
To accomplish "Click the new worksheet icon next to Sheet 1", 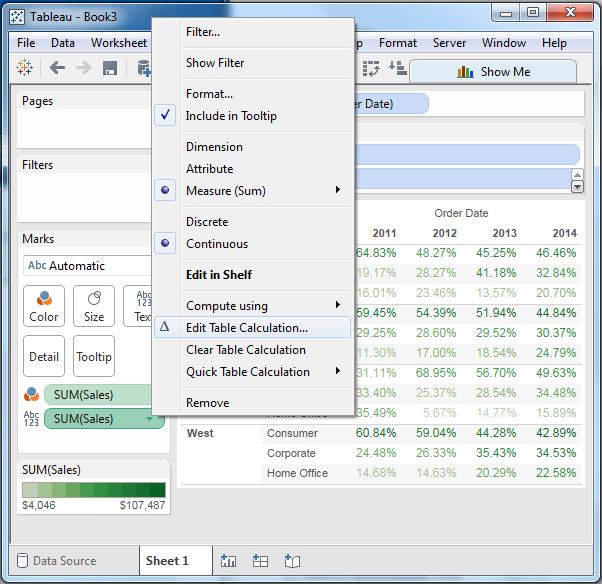I will point(228,561).
